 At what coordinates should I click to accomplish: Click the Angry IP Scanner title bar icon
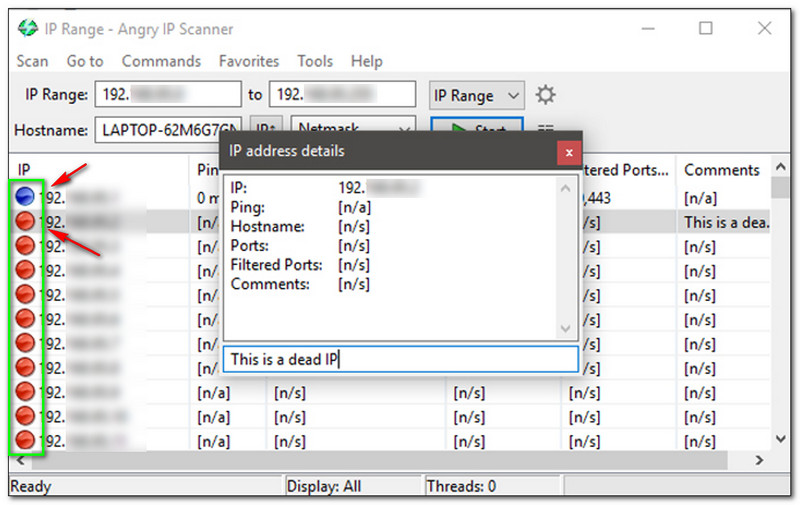tap(28, 28)
